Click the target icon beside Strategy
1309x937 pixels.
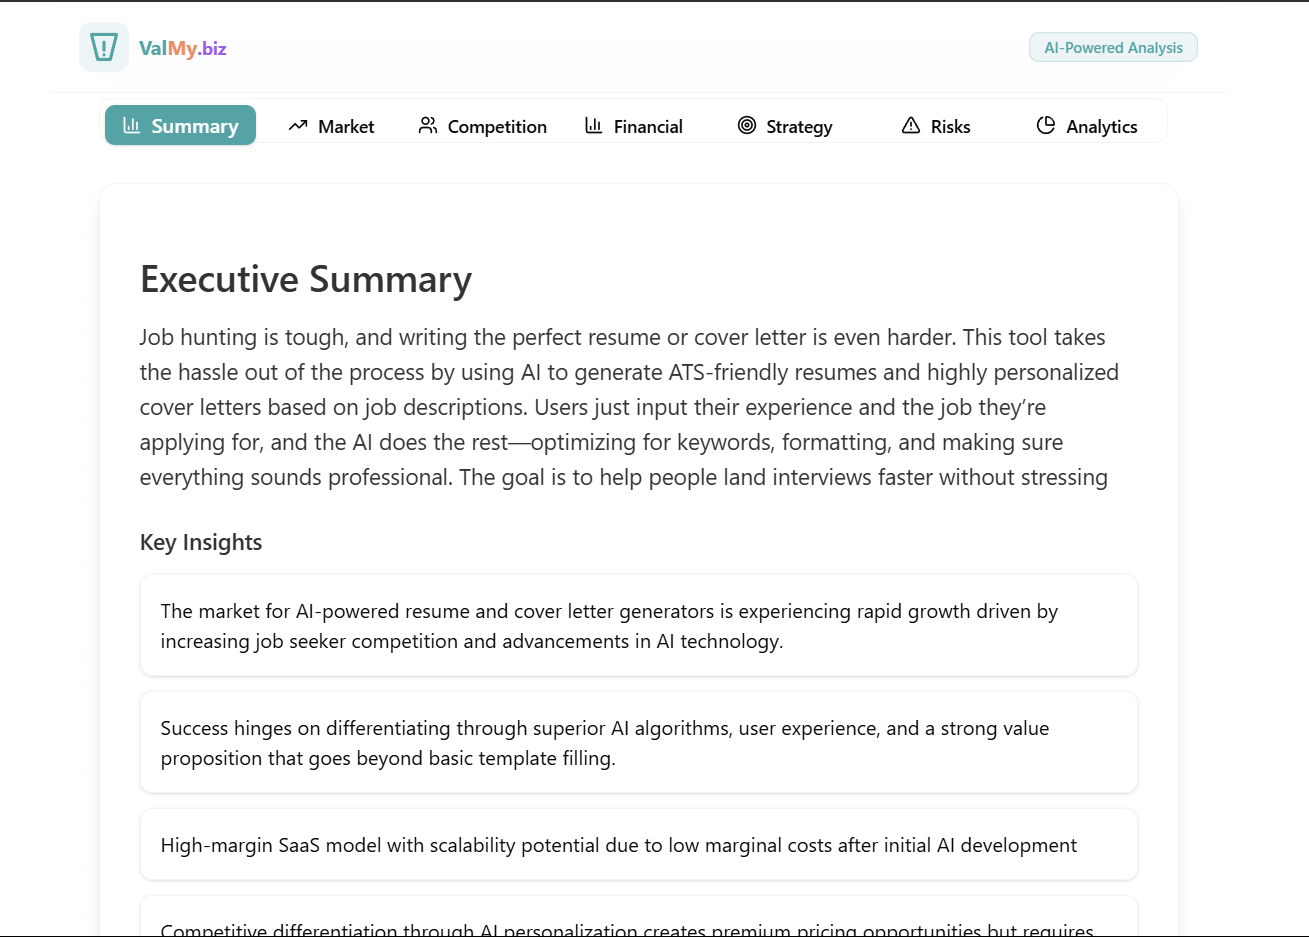[747, 125]
